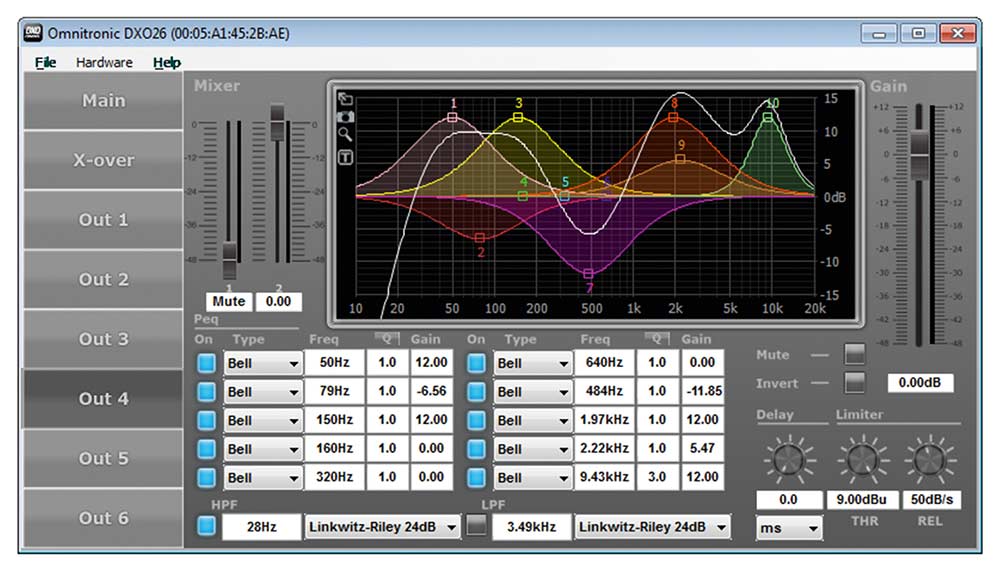Select EQ node 5 on the graph

pos(564,196)
